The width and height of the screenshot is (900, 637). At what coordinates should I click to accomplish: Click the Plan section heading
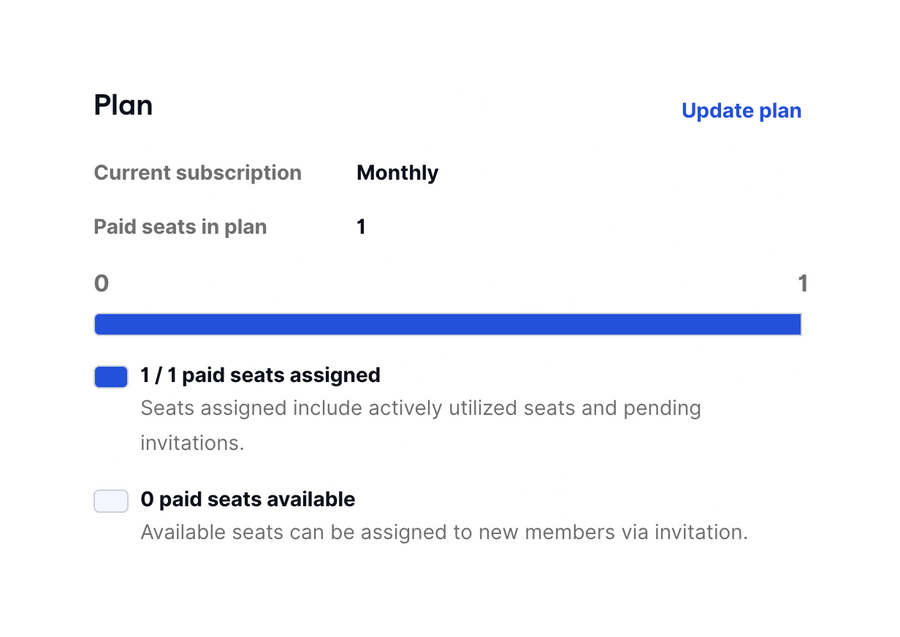pos(123,105)
